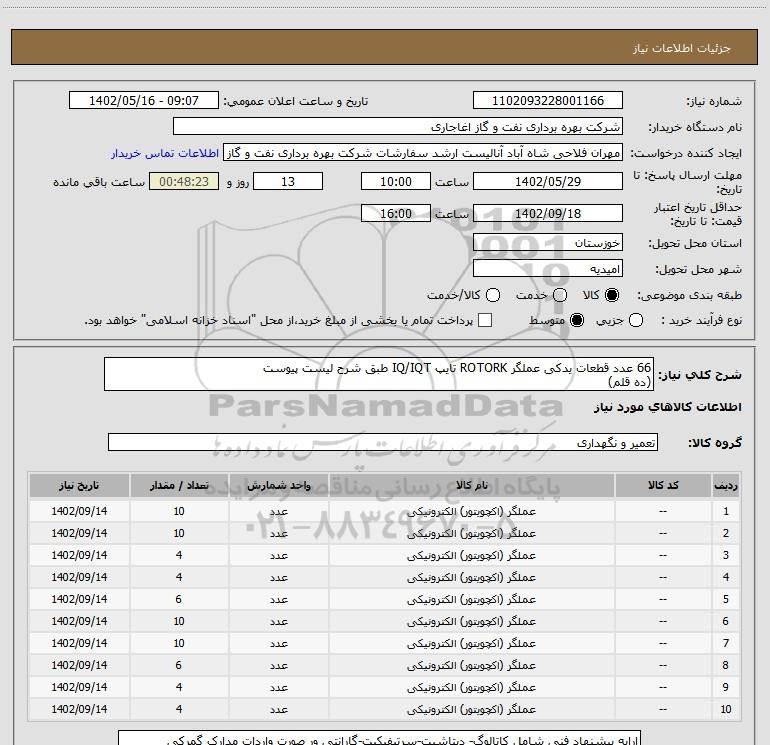Click the need date in row 10
The image size is (770, 745).
tap(79, 710)
